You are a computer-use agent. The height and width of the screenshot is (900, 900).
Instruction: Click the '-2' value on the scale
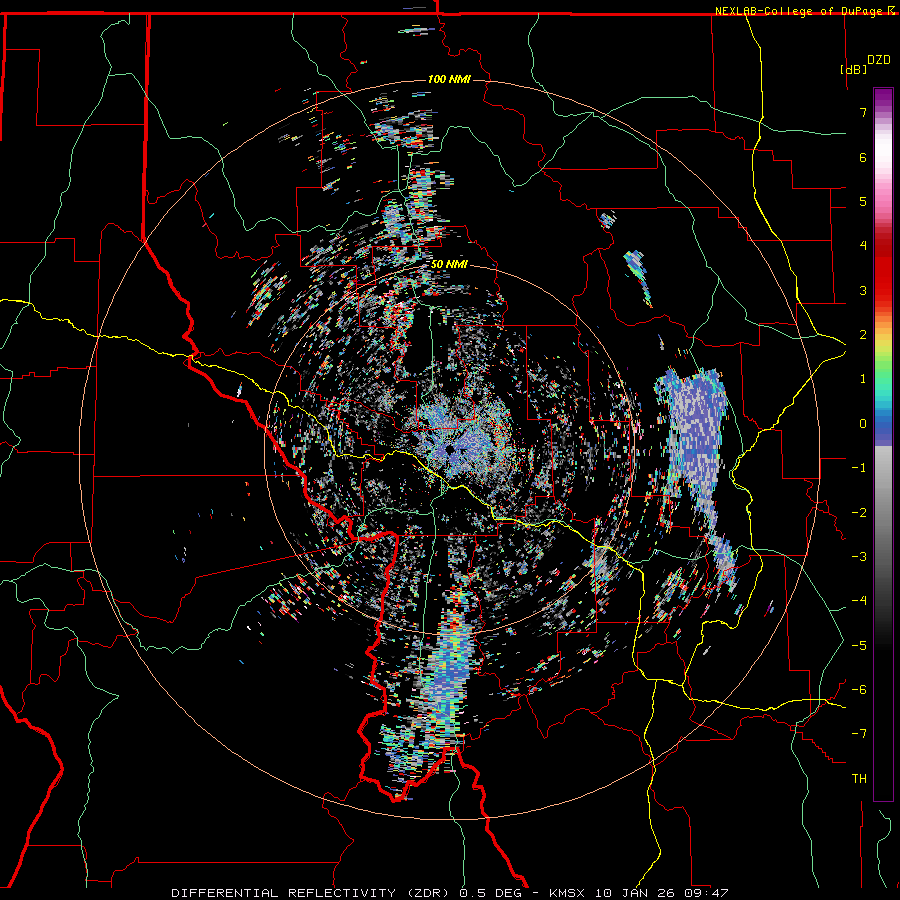(859, 513)
